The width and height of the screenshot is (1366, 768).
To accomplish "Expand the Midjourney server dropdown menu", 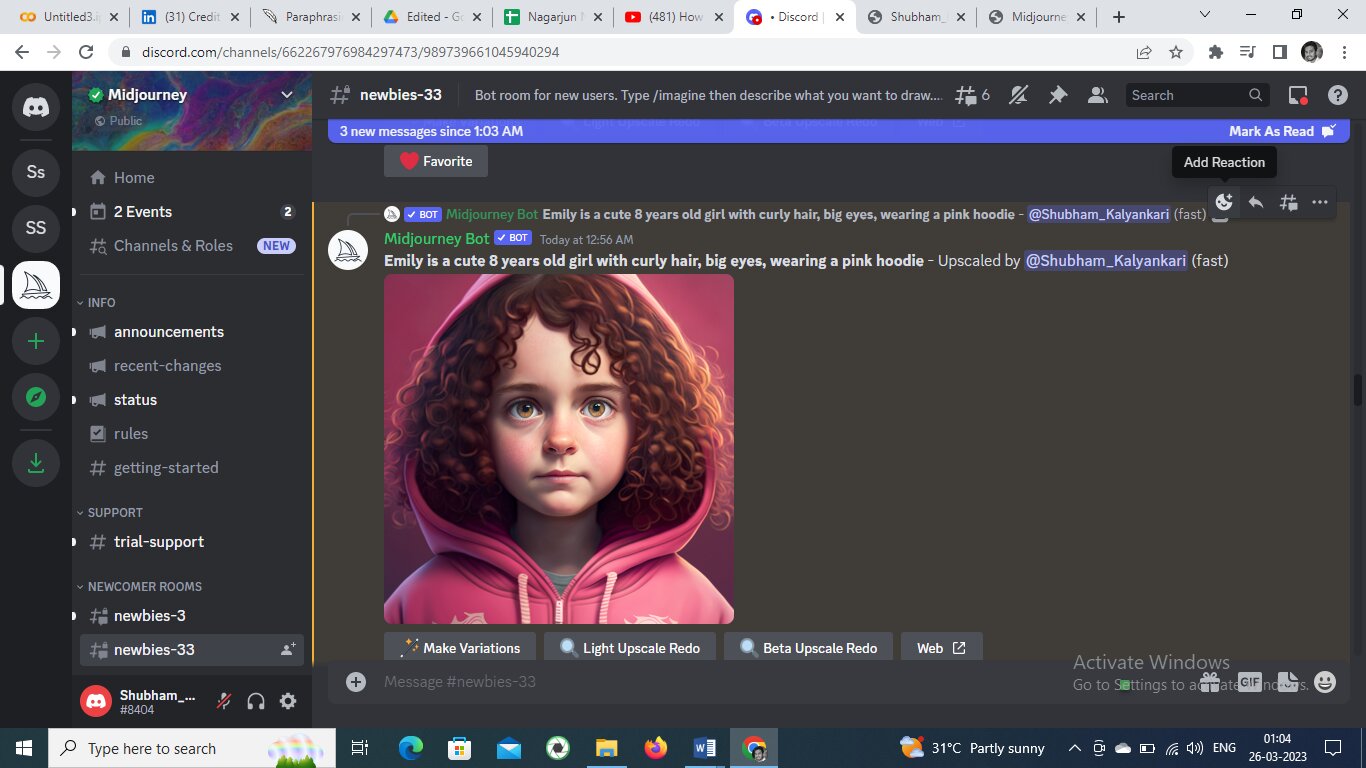I will (x=287, y=95).
